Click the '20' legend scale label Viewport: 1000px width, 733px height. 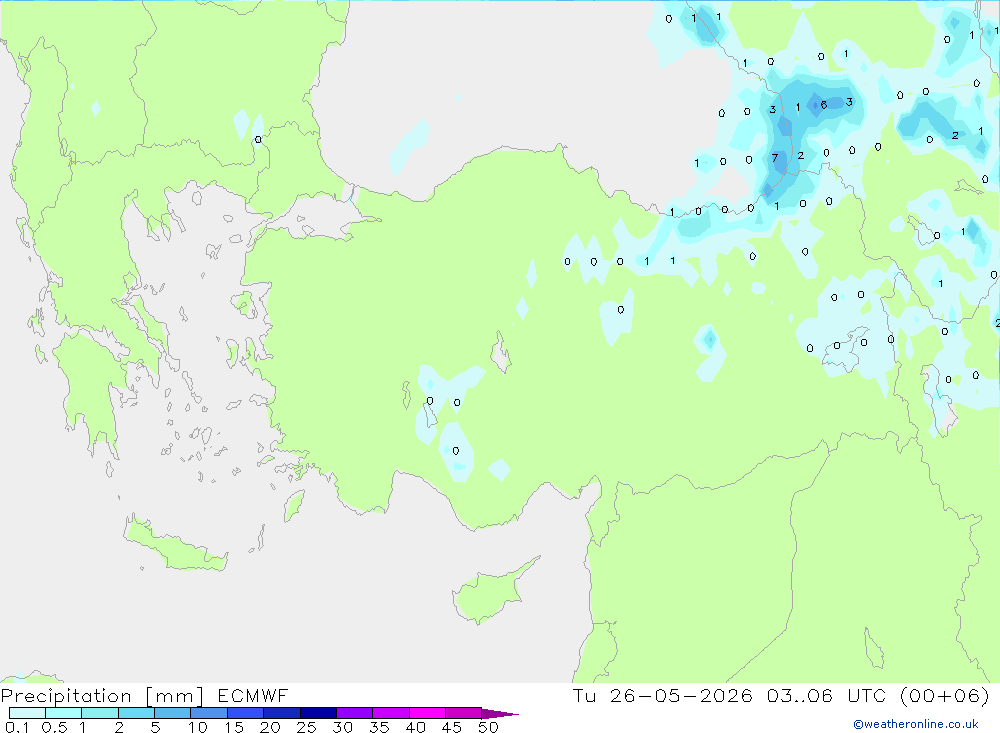[x=270, y=727]
